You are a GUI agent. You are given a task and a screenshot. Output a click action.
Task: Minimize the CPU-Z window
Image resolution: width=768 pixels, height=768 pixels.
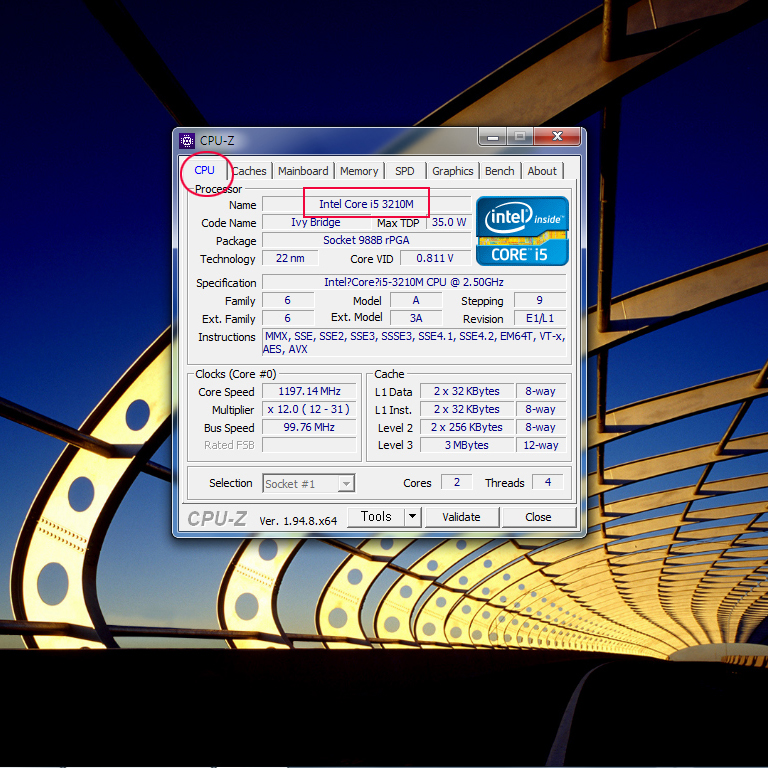click(x=493, y=137)
